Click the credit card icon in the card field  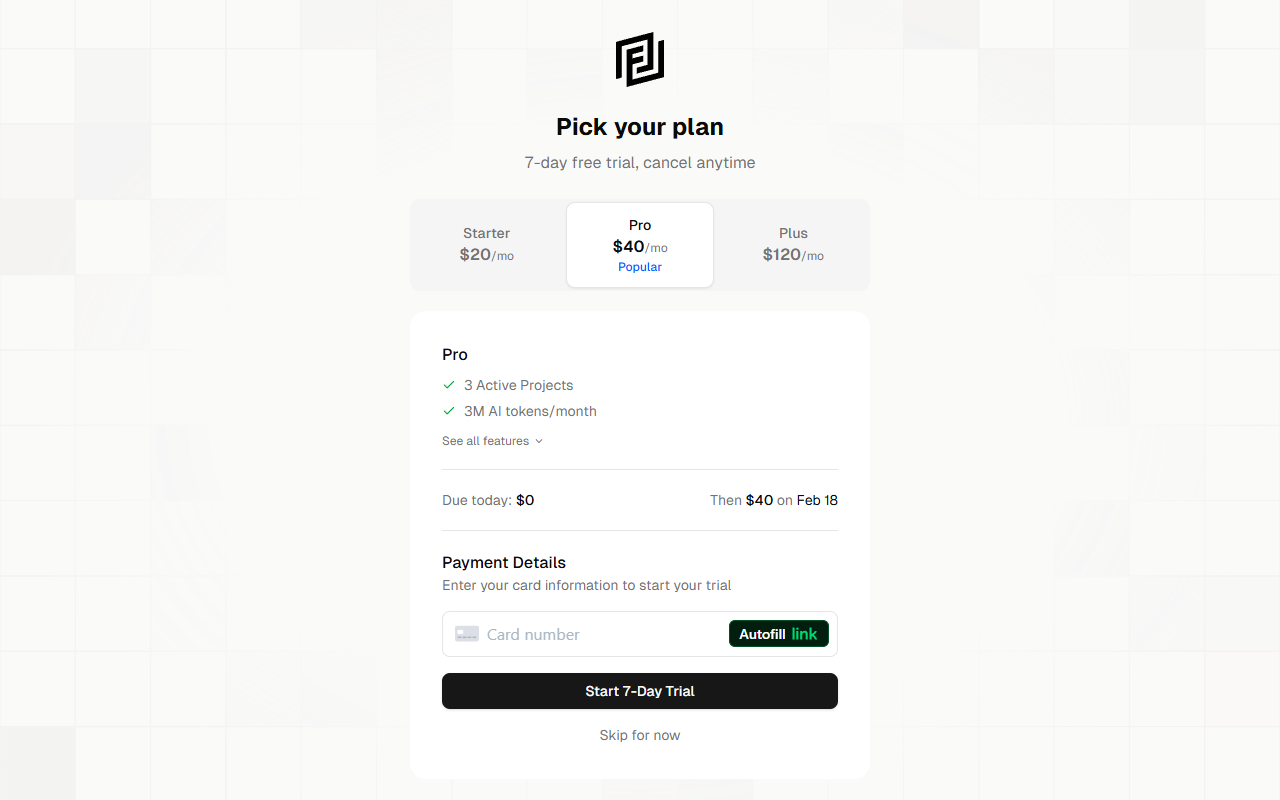coord(466,633)
